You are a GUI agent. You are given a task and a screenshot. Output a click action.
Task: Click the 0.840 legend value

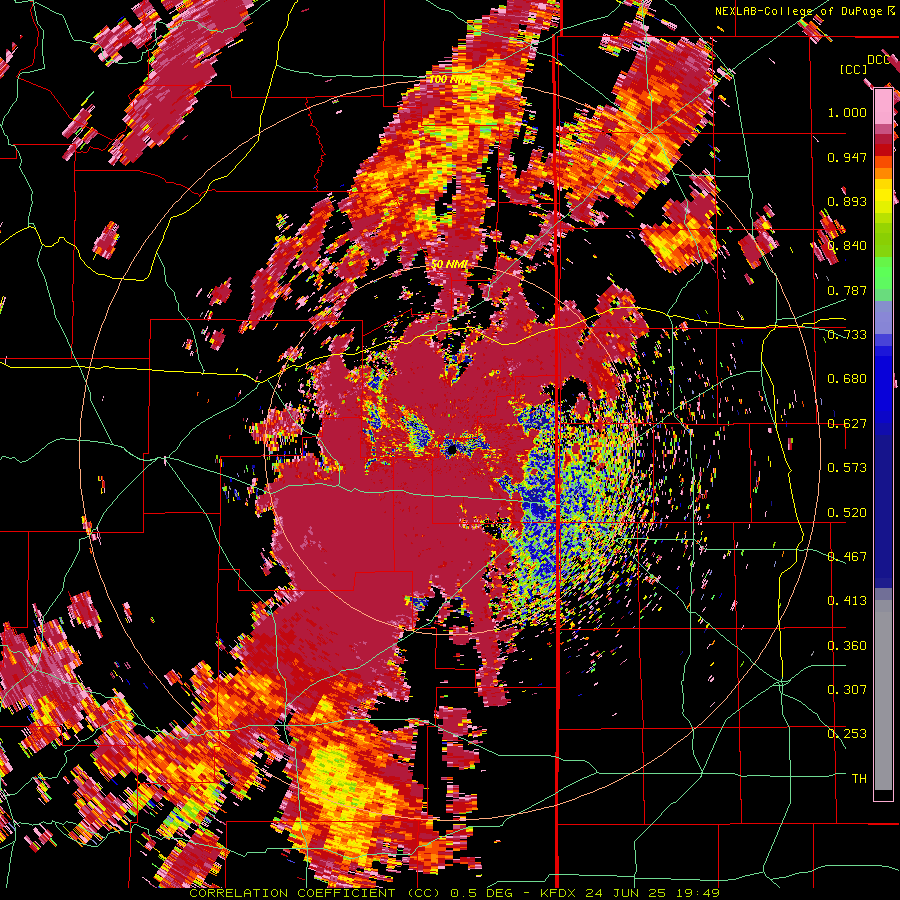[x=847, y=246]
